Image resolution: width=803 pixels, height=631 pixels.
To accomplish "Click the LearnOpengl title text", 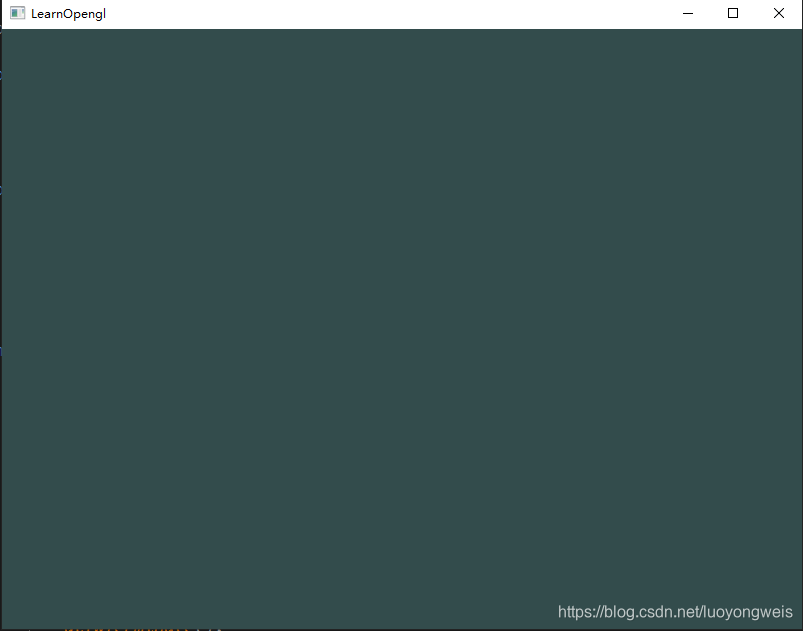I will pyautogui.click(x=66, y=13).
